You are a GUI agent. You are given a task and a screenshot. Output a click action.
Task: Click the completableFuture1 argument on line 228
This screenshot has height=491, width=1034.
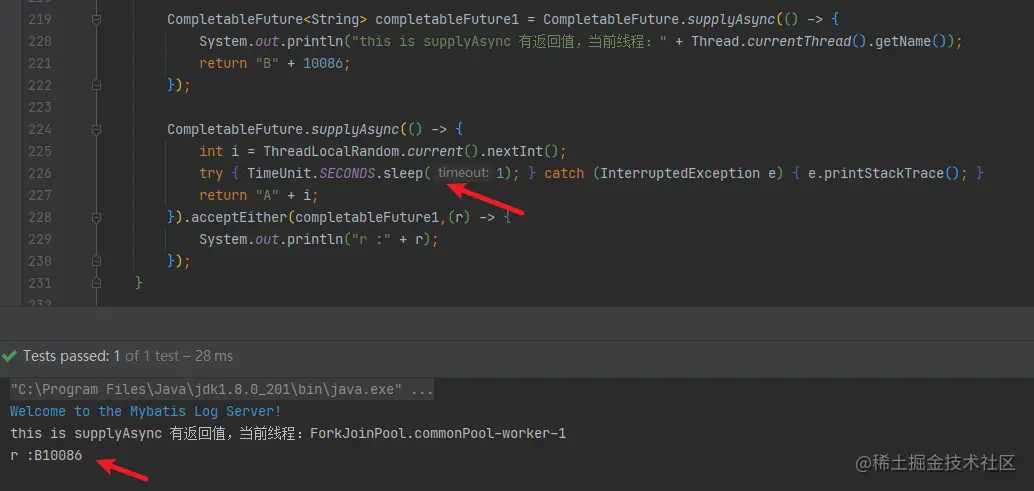pyautogui.click(x=367, y=217)
